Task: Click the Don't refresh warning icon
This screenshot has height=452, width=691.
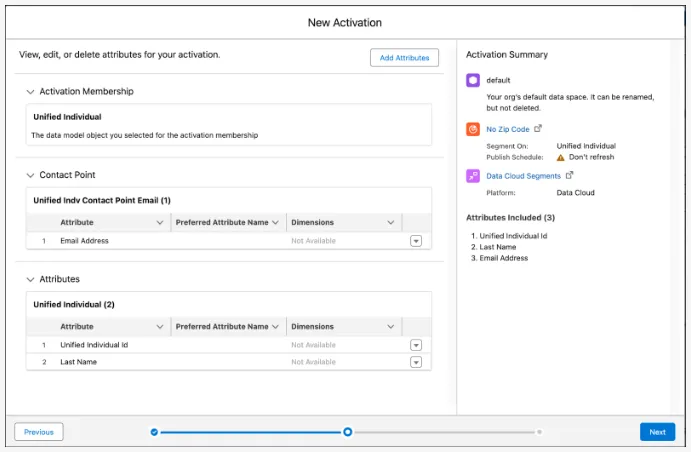Action: click(x=560, y=157)
